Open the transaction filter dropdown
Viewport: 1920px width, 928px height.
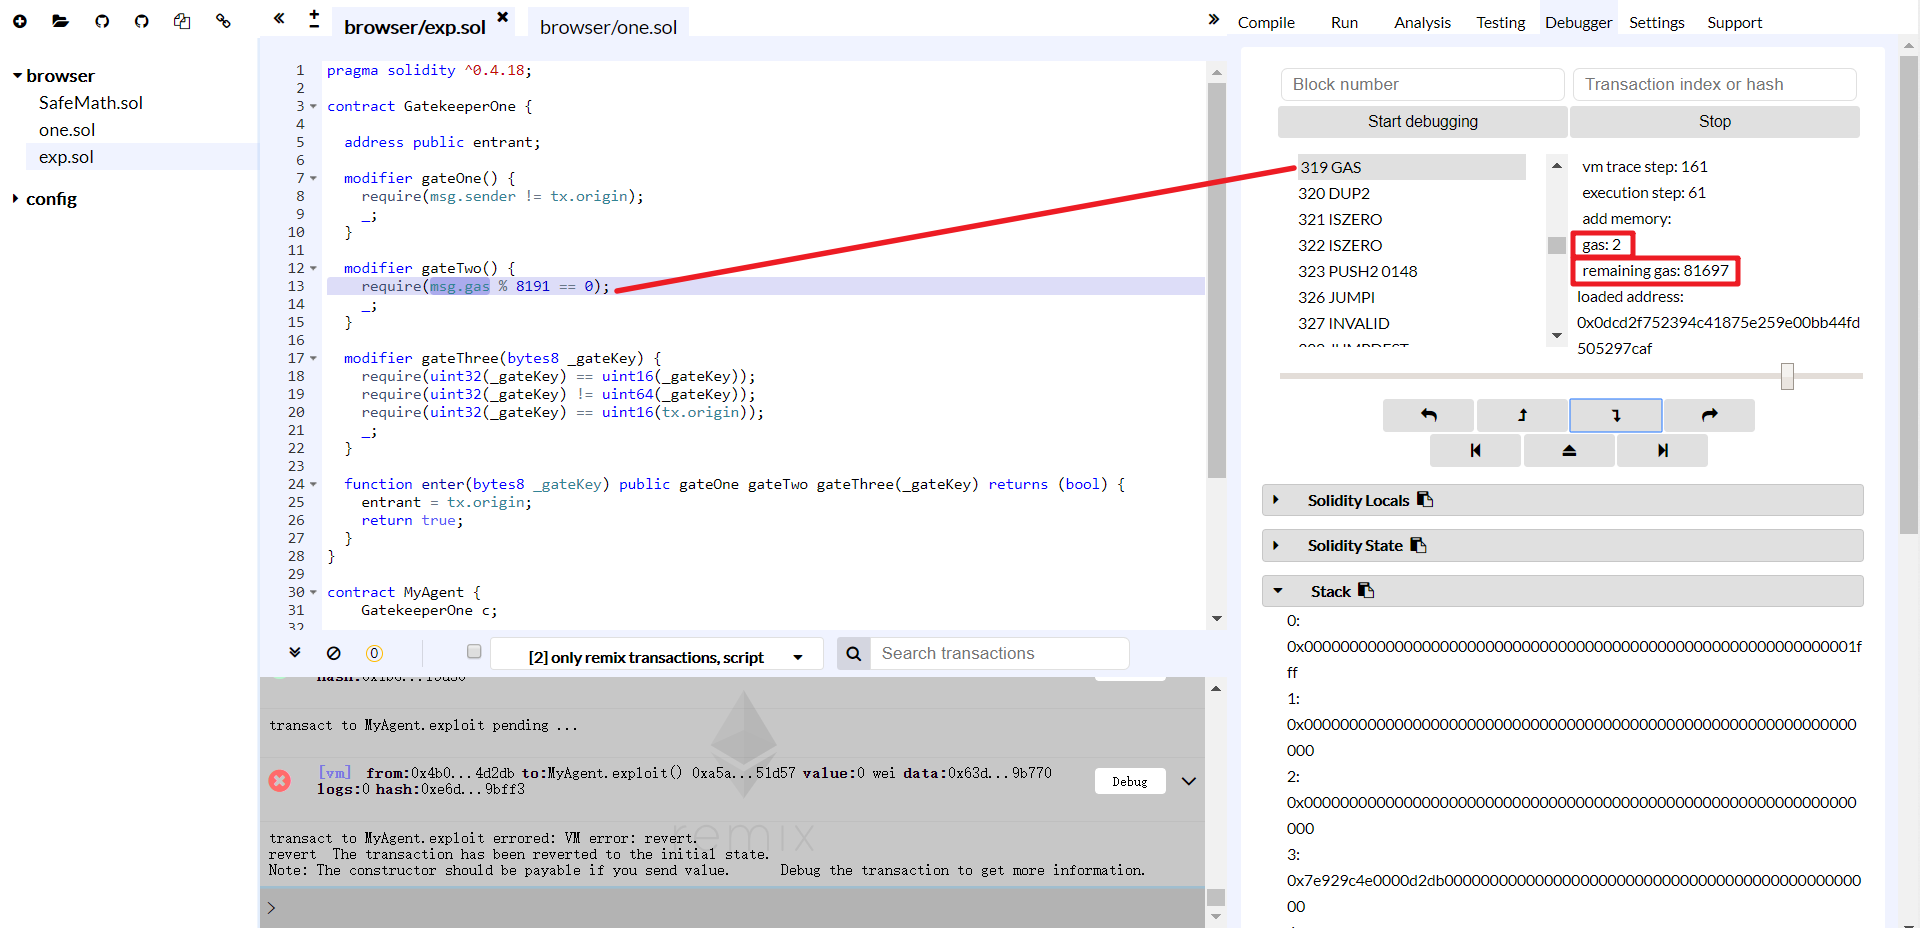tap(657, 654)
